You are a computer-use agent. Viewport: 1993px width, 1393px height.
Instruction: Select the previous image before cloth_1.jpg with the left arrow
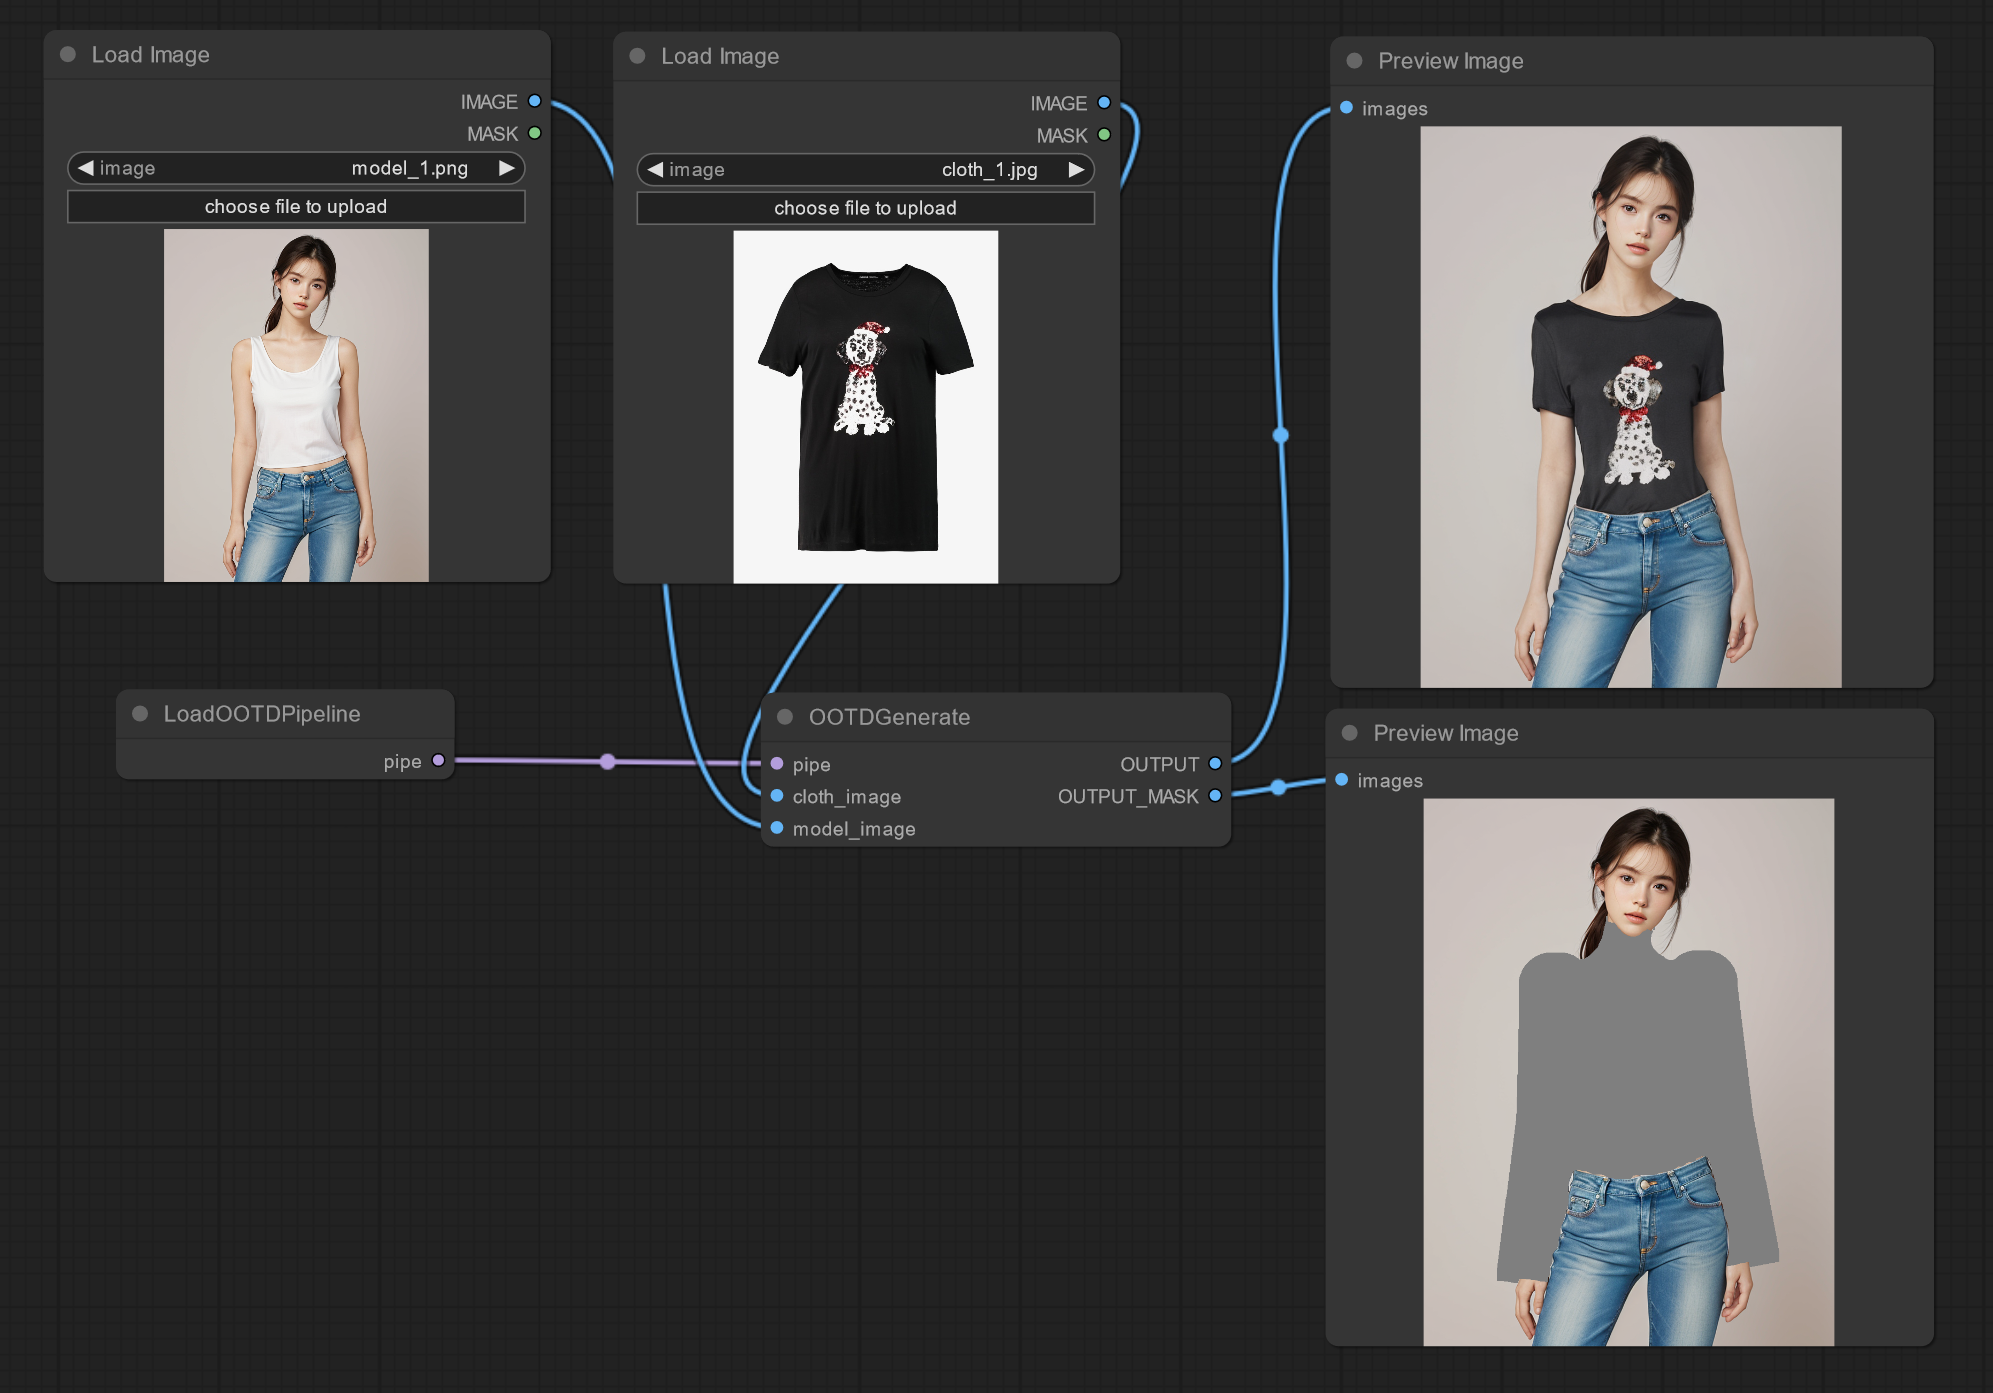click(655, 170)
